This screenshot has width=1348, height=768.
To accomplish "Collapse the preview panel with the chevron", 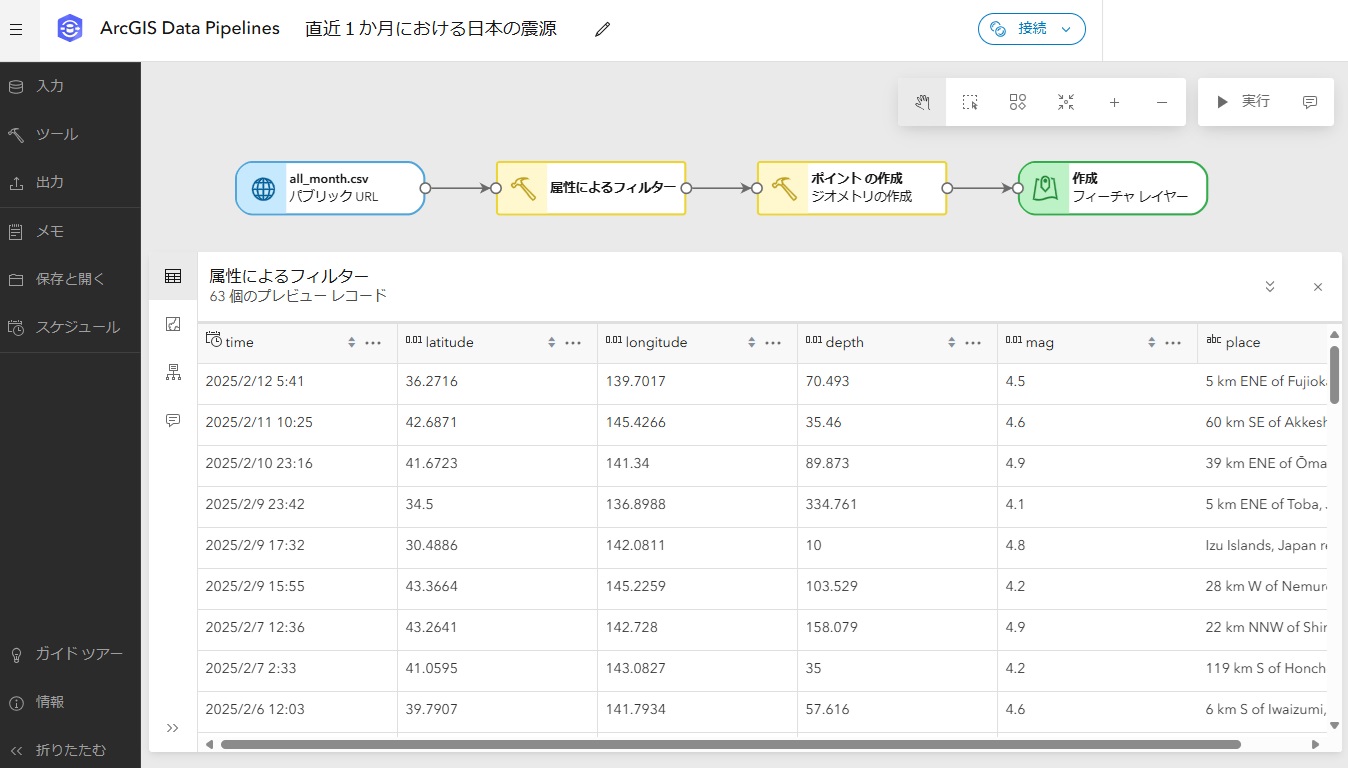I will coord(1269,287).
